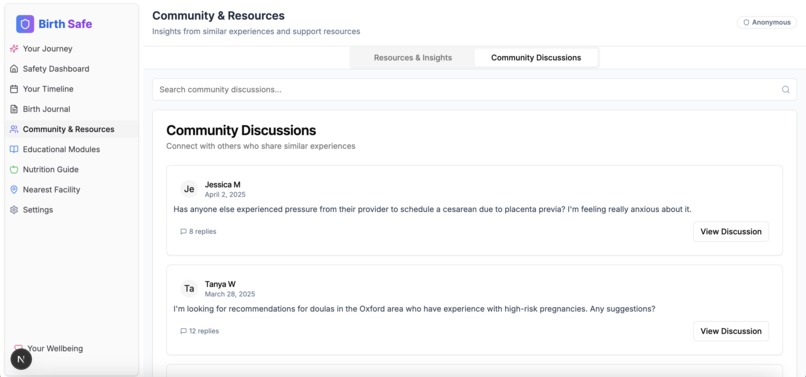
Task: Click the placenta previa post text
Action: (x=432, y=209)
